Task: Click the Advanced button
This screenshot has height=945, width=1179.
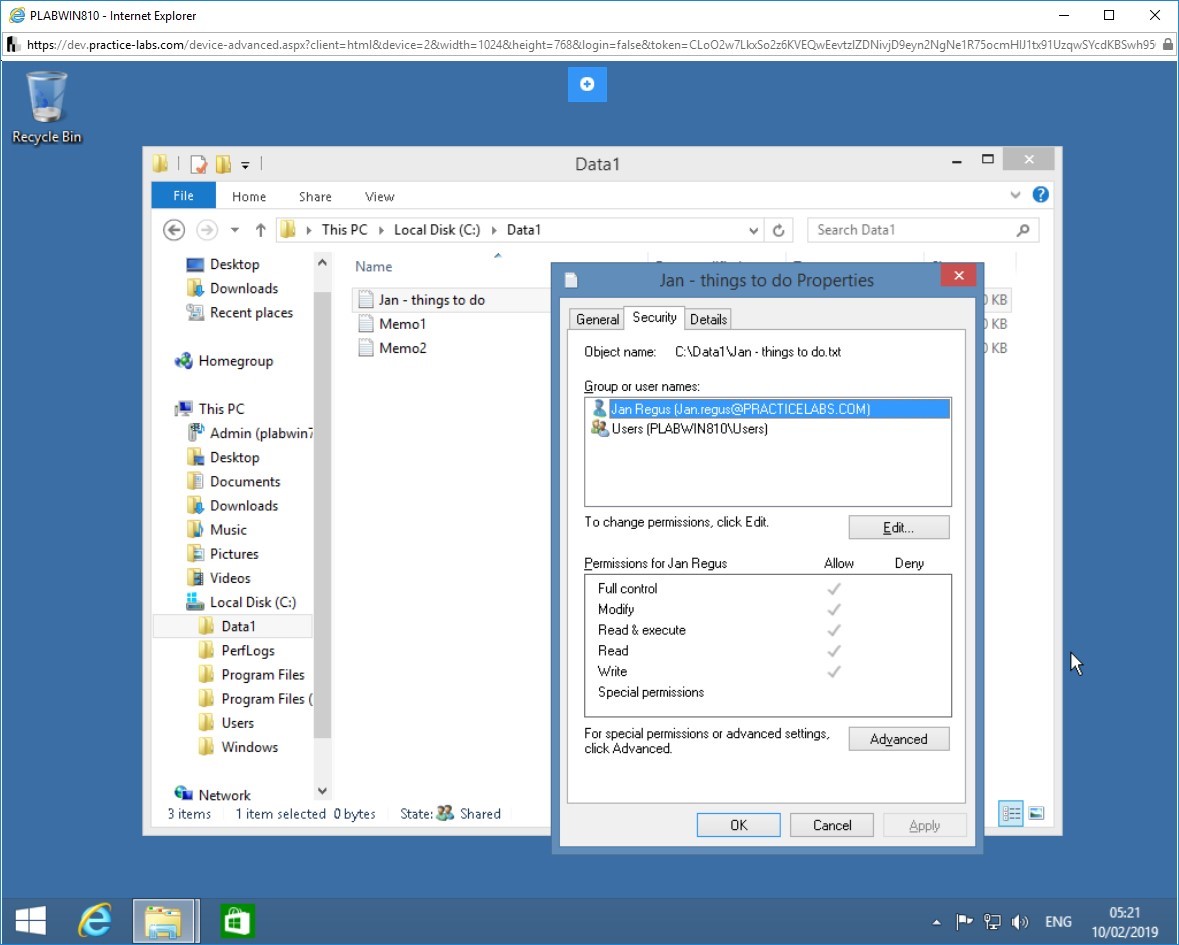Action: [899, 739]
